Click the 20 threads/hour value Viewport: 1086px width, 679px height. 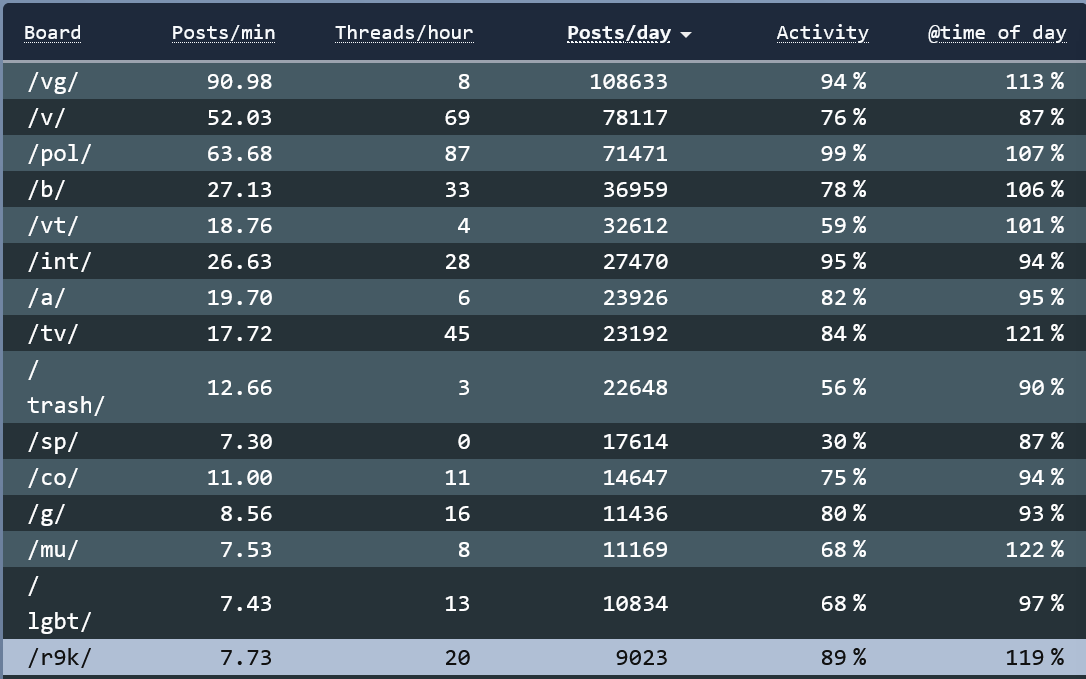point(457,658)
